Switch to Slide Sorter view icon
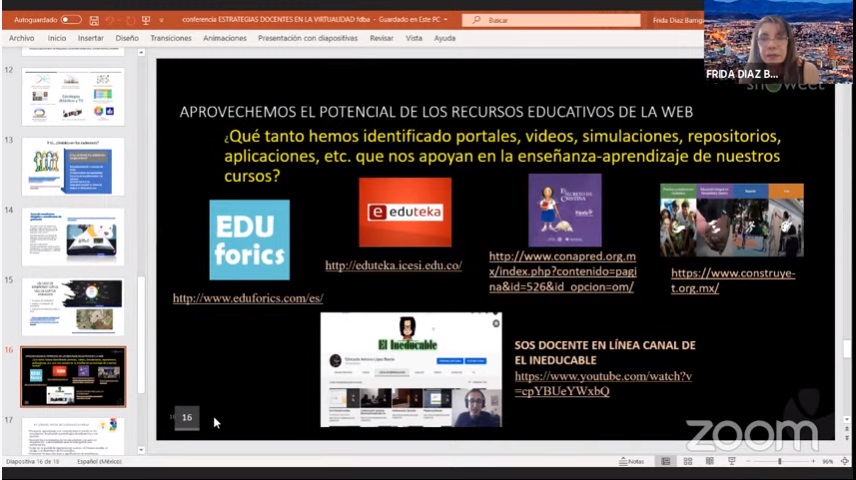The height and width of the screenshot is (480, 856). 687,461
